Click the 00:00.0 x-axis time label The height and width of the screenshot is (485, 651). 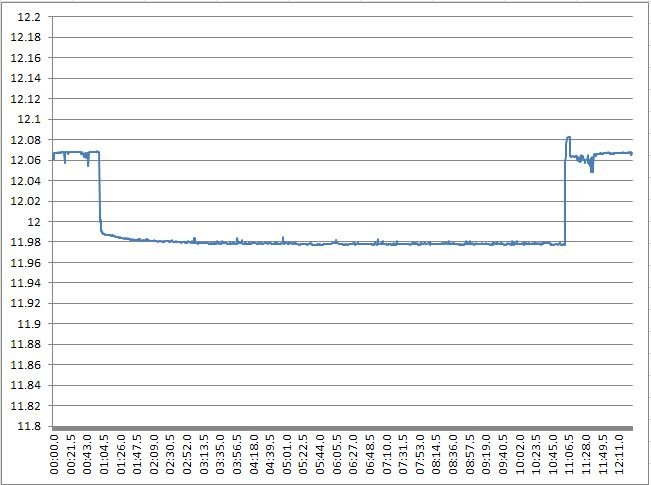coord(55,453)
